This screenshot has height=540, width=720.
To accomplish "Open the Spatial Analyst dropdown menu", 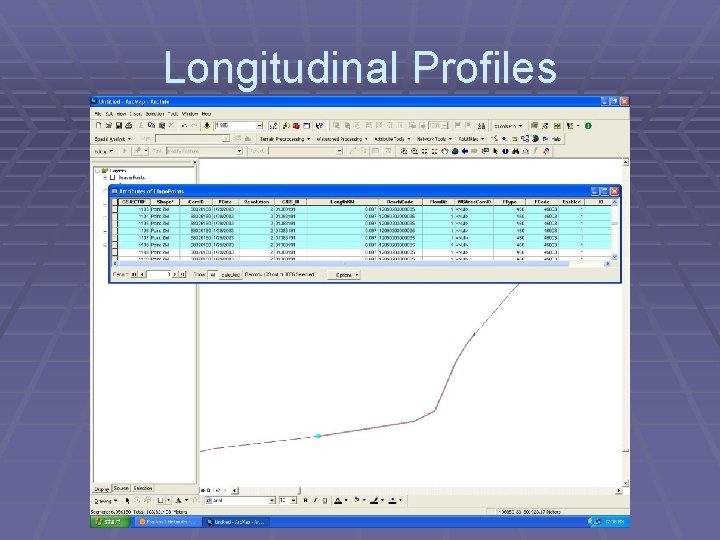I will point(112,139).
